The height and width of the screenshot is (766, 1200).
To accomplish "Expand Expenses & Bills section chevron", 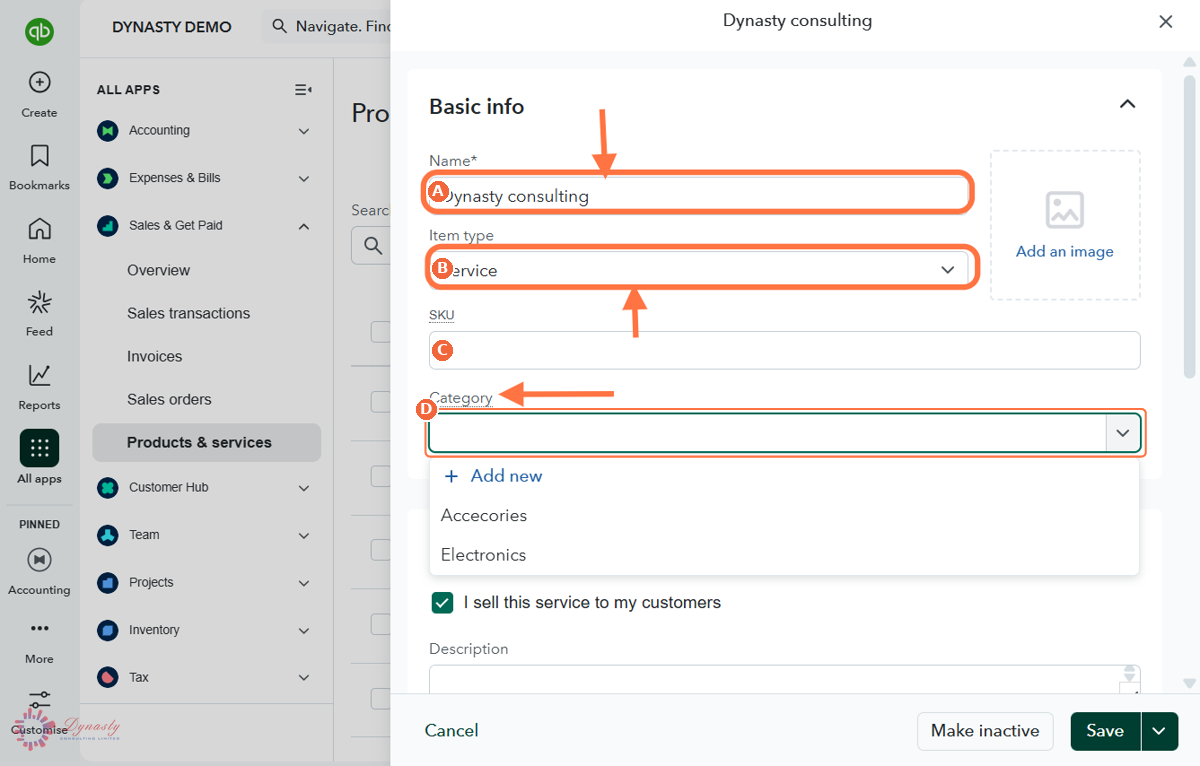I will 304,178.
